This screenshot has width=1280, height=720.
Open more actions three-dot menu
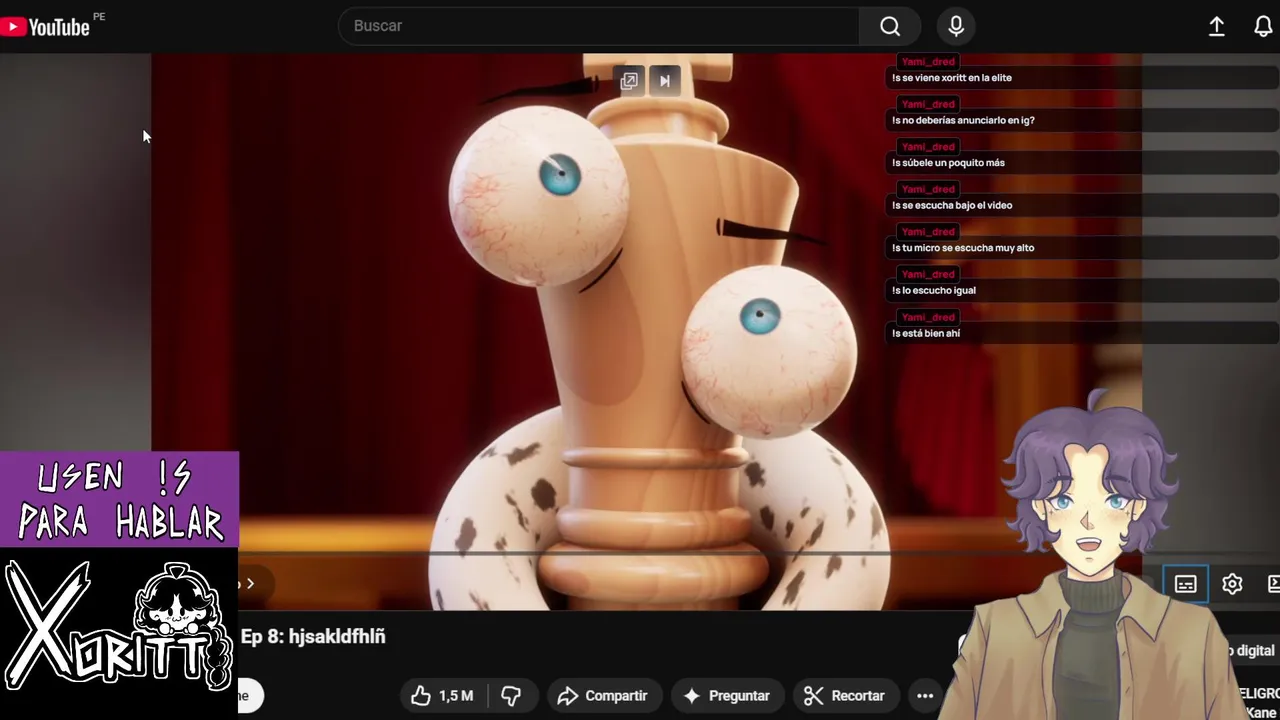click(x=924, y=696)
